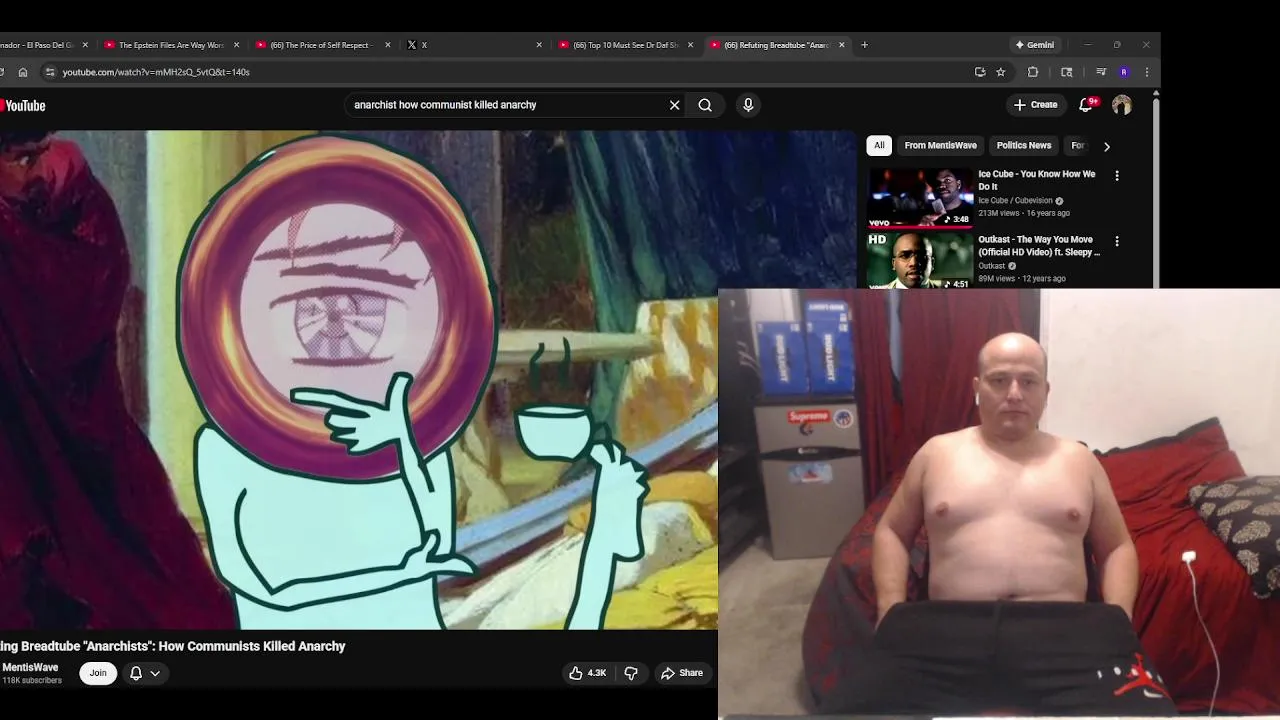Open Chrome three-dot menu
This screenshot has width=1280, height=720.
1147,72
